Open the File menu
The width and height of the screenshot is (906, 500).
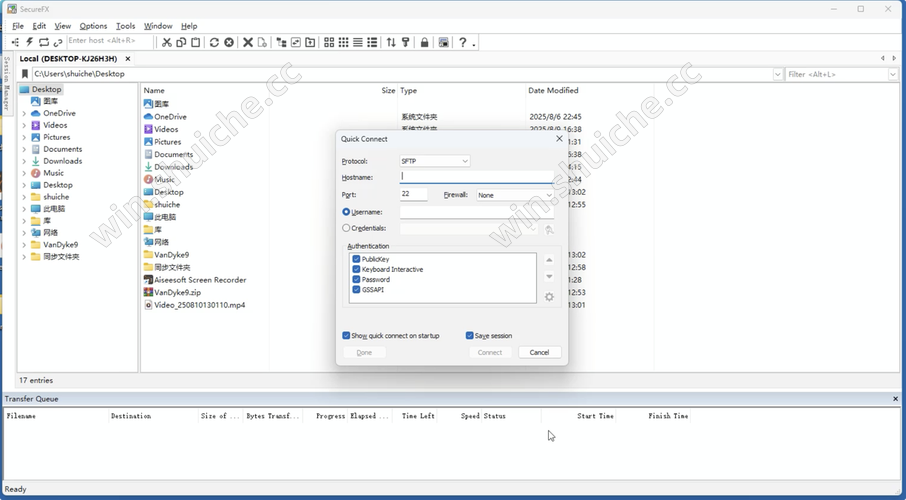pyautogui.click(x=18, y=26)
